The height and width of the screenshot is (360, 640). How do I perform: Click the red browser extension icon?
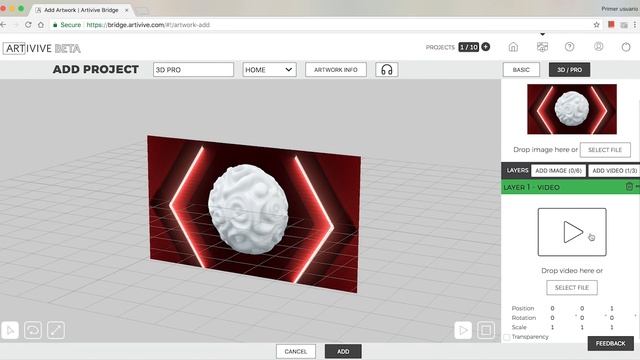pyautogui.click(x=611, y=24)
